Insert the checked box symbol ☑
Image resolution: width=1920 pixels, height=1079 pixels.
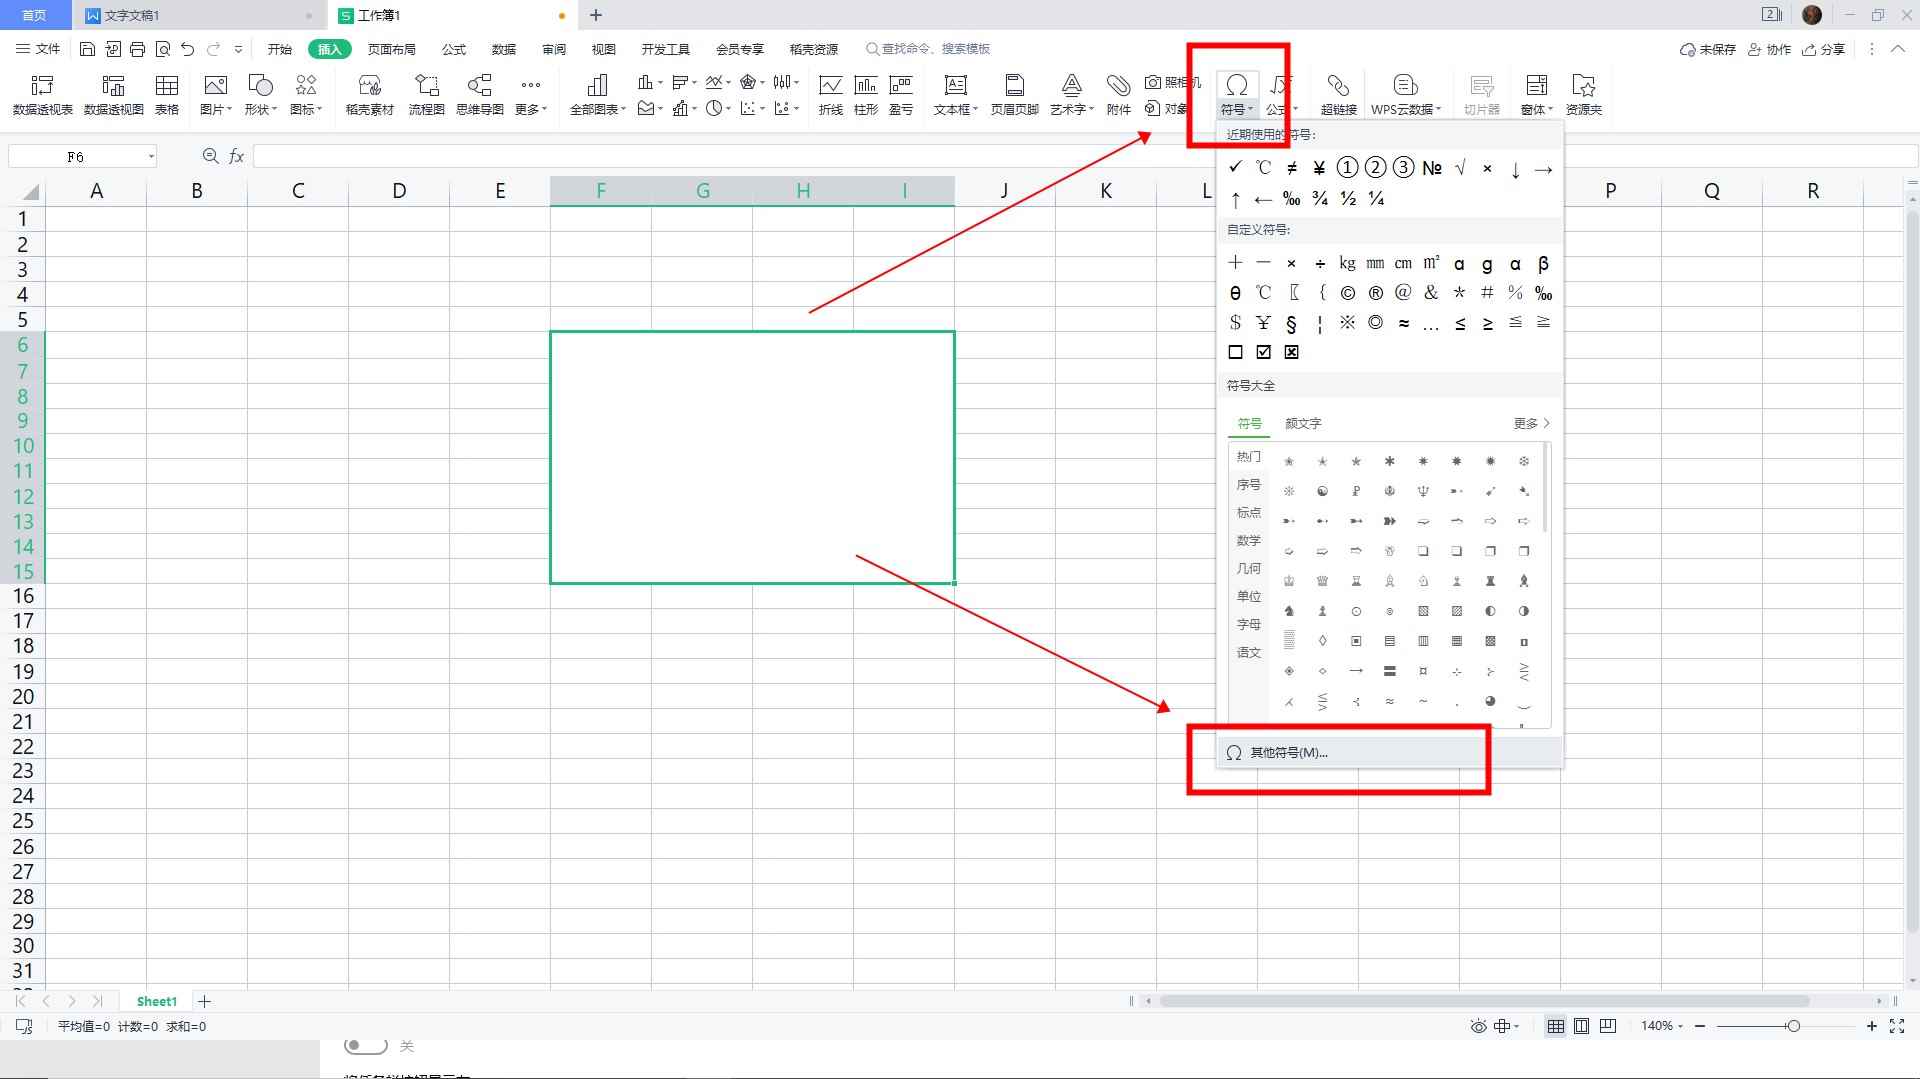point(1263,352)
